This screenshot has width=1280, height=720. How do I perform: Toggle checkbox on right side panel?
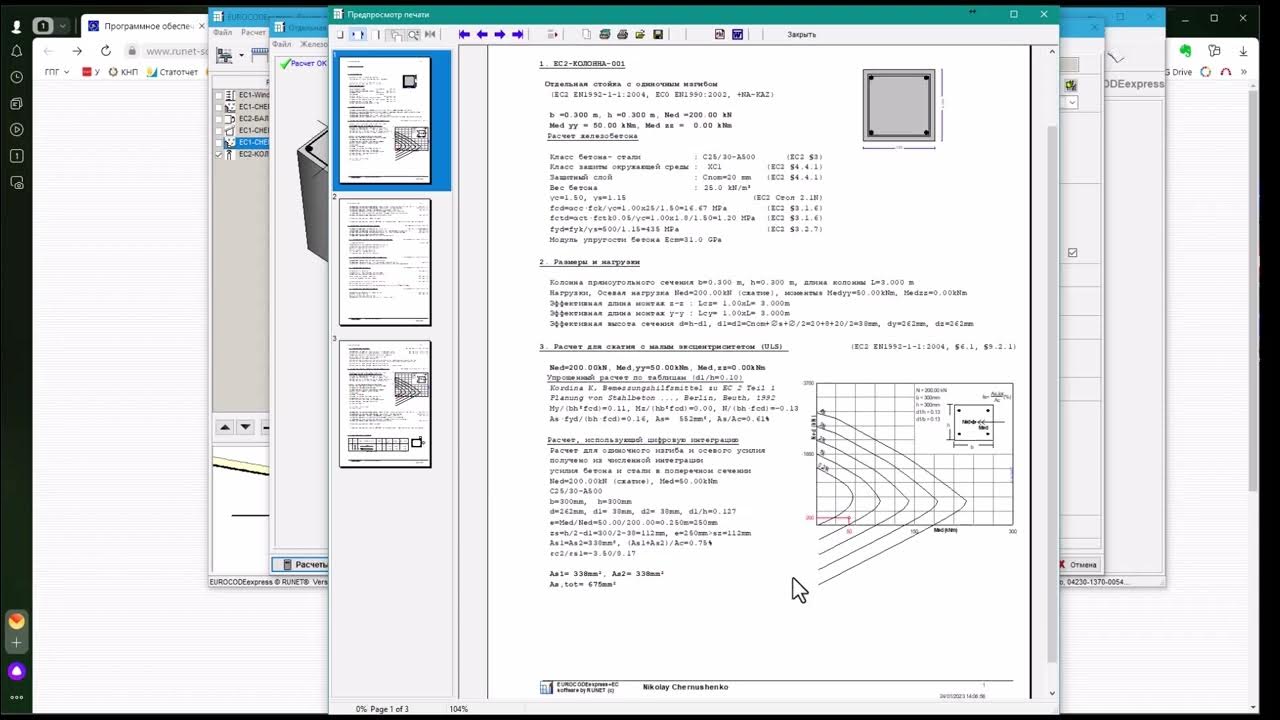point(1072,253)
